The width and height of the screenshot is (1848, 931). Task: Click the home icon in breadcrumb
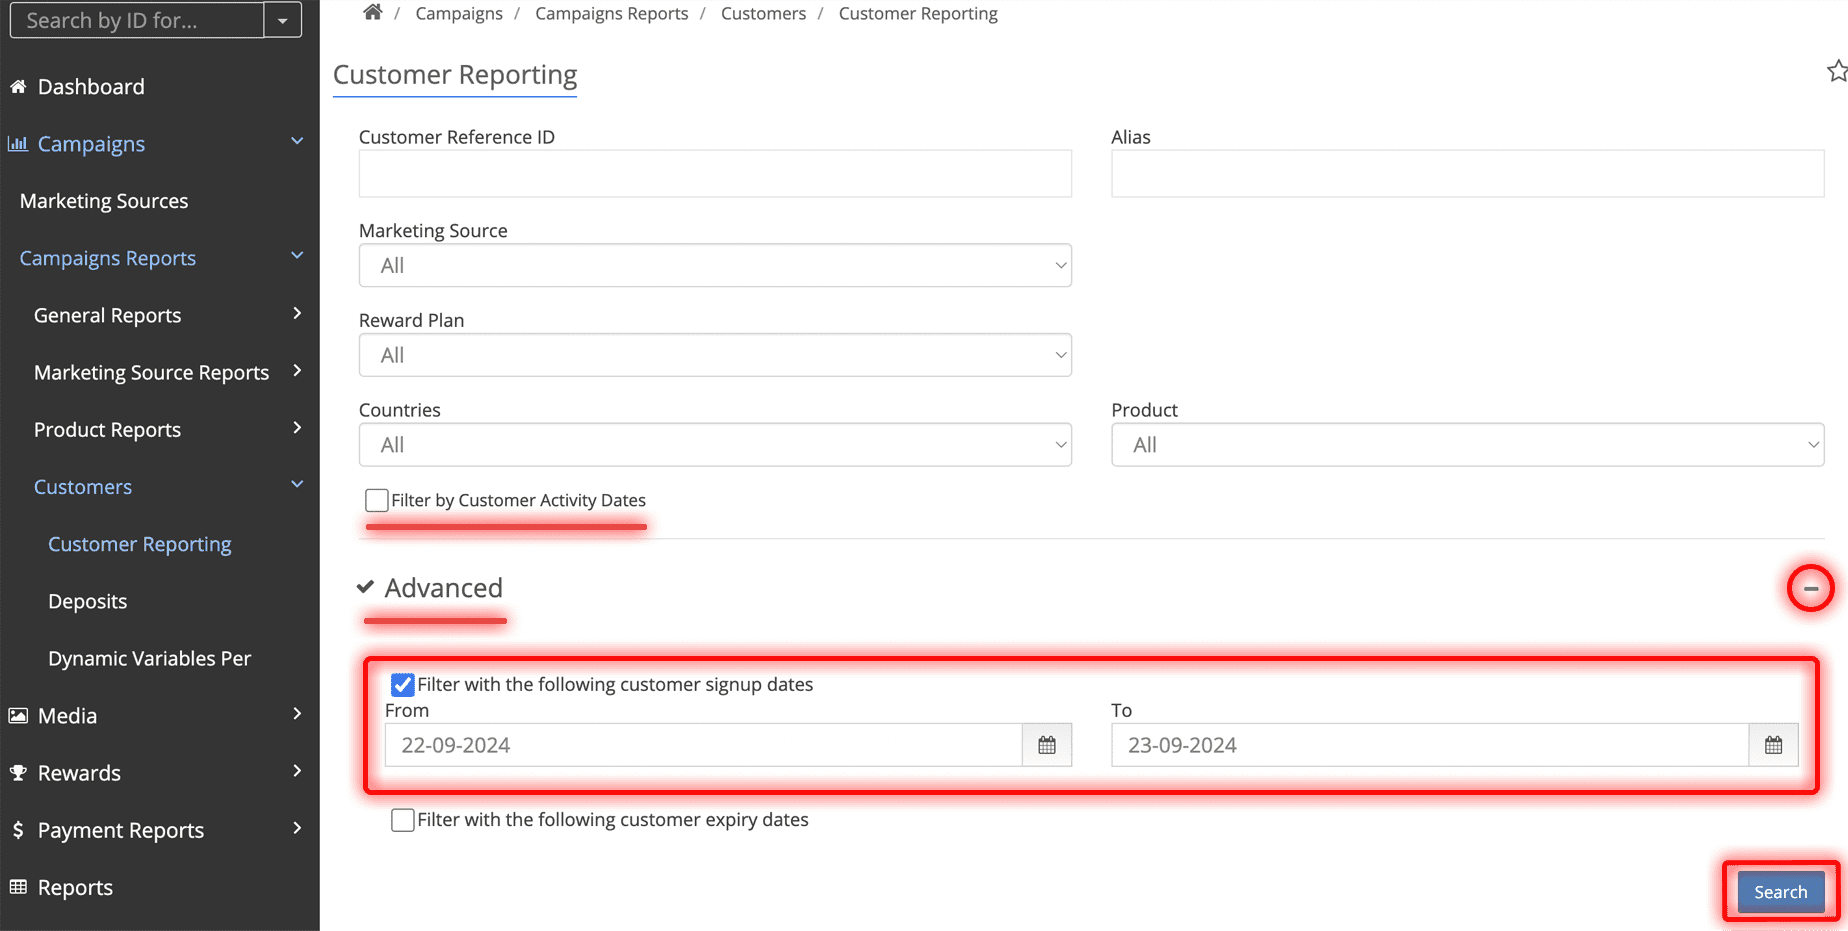click(372, 12)
